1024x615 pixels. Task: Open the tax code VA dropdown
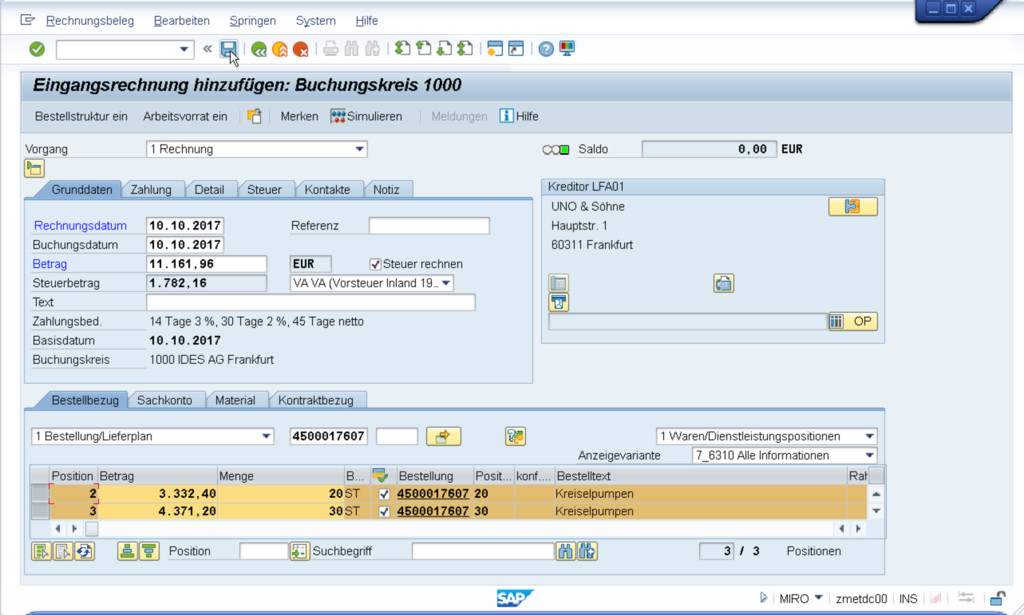[x=446, y=283]
